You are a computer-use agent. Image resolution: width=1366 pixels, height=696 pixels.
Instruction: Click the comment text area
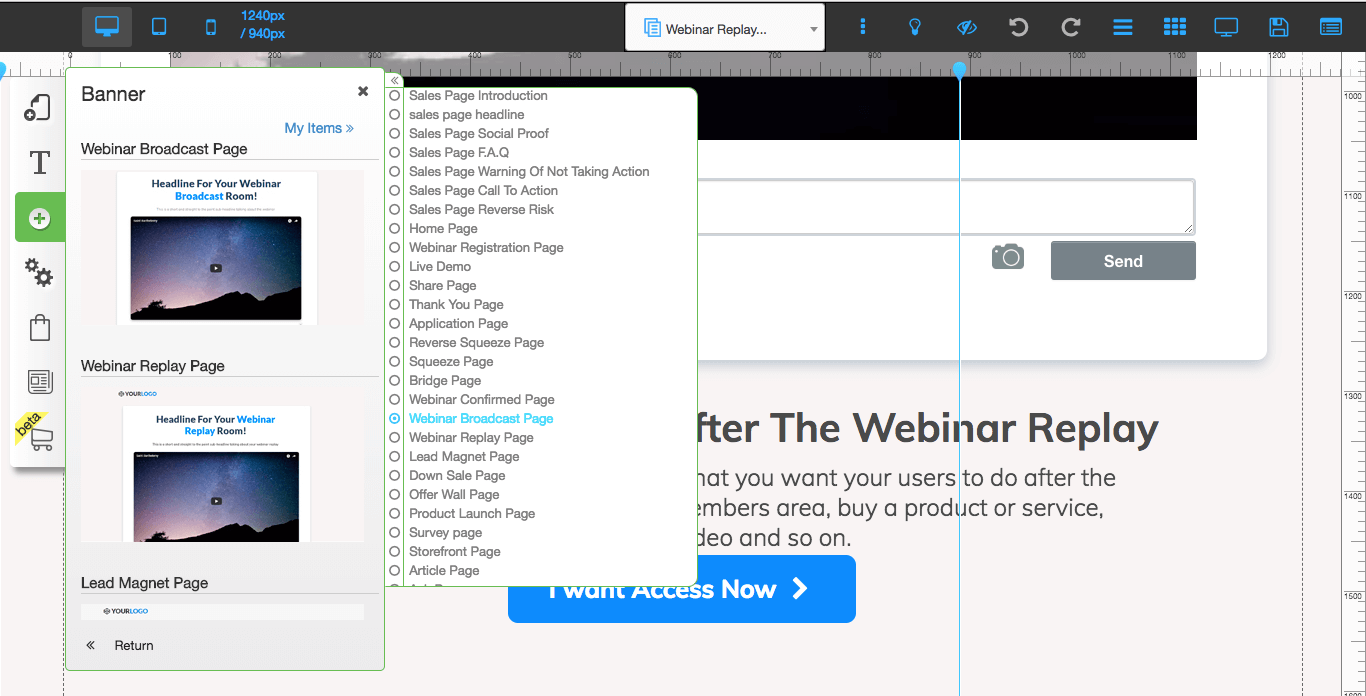[x=945, y=207]
